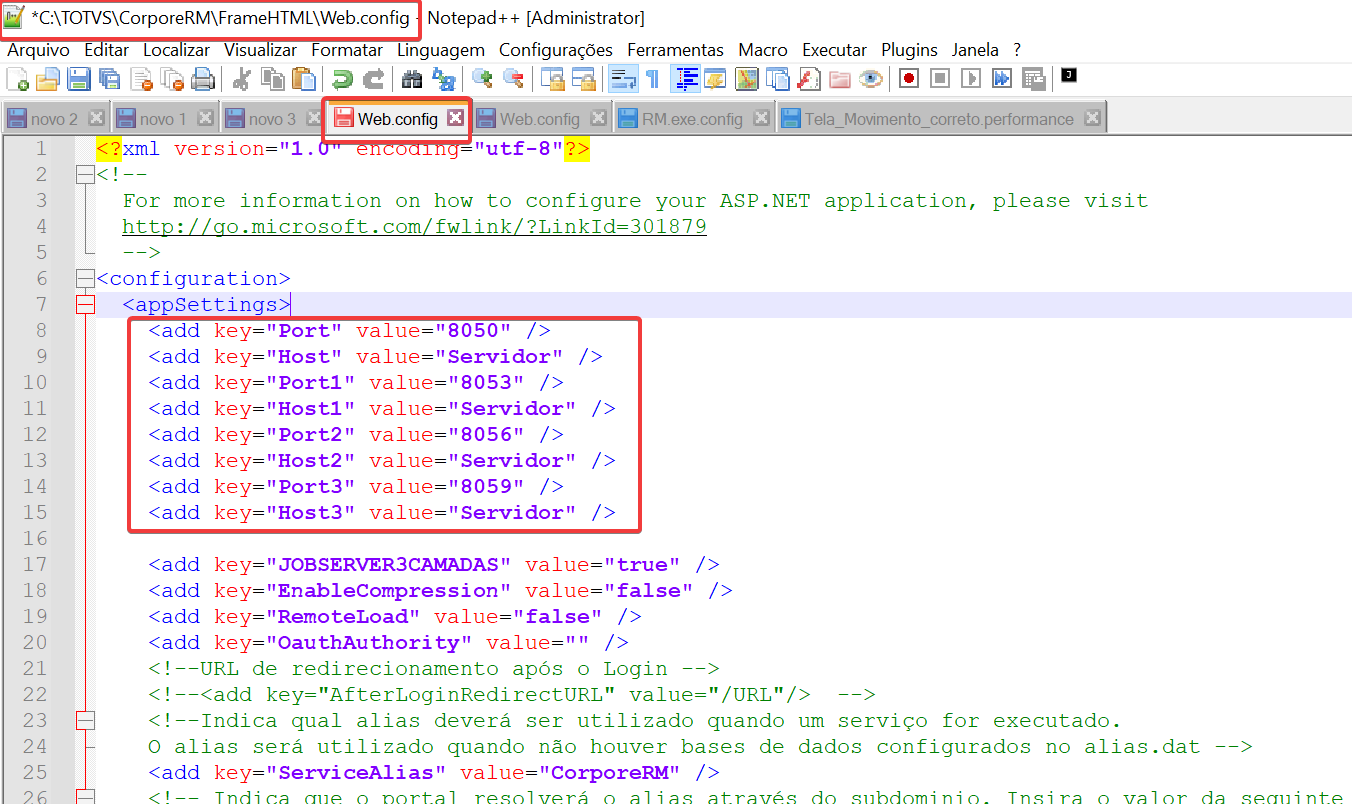Open the Document Map icon
Screen dimensions: 1352x804
[747, 79]
